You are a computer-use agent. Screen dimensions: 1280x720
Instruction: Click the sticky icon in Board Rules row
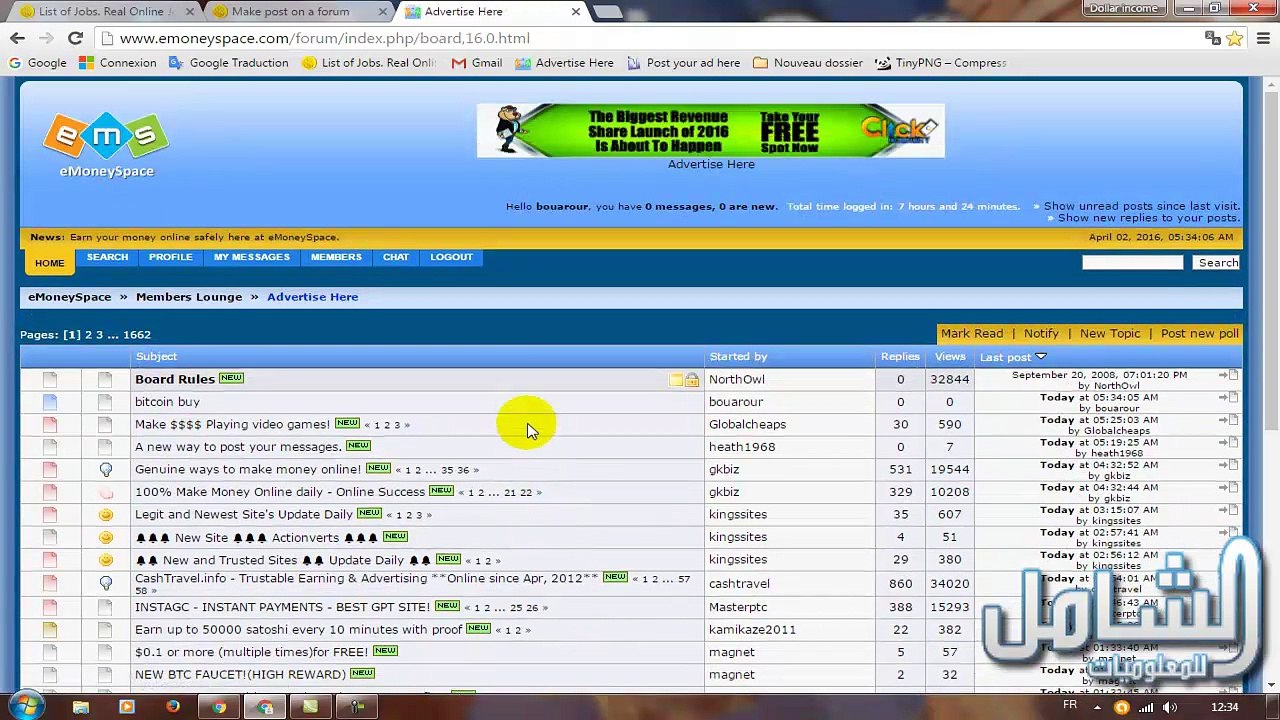pos(677,380)
